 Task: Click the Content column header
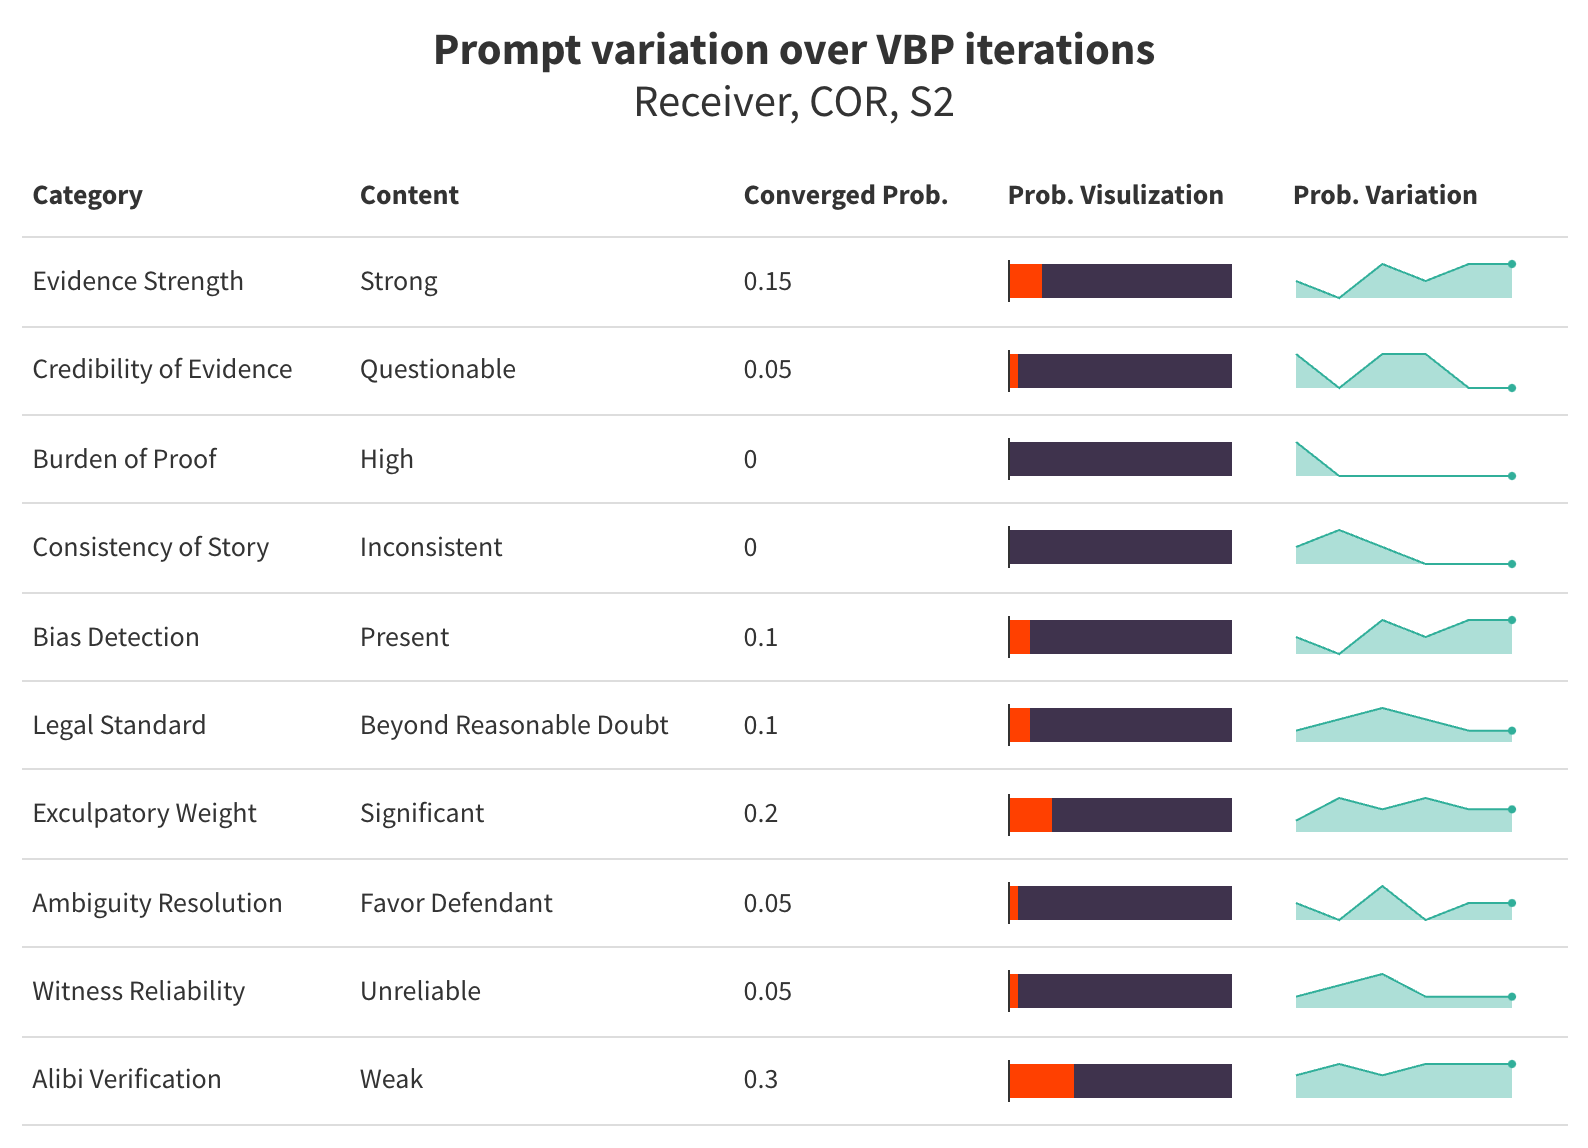(x=409, y=195)
